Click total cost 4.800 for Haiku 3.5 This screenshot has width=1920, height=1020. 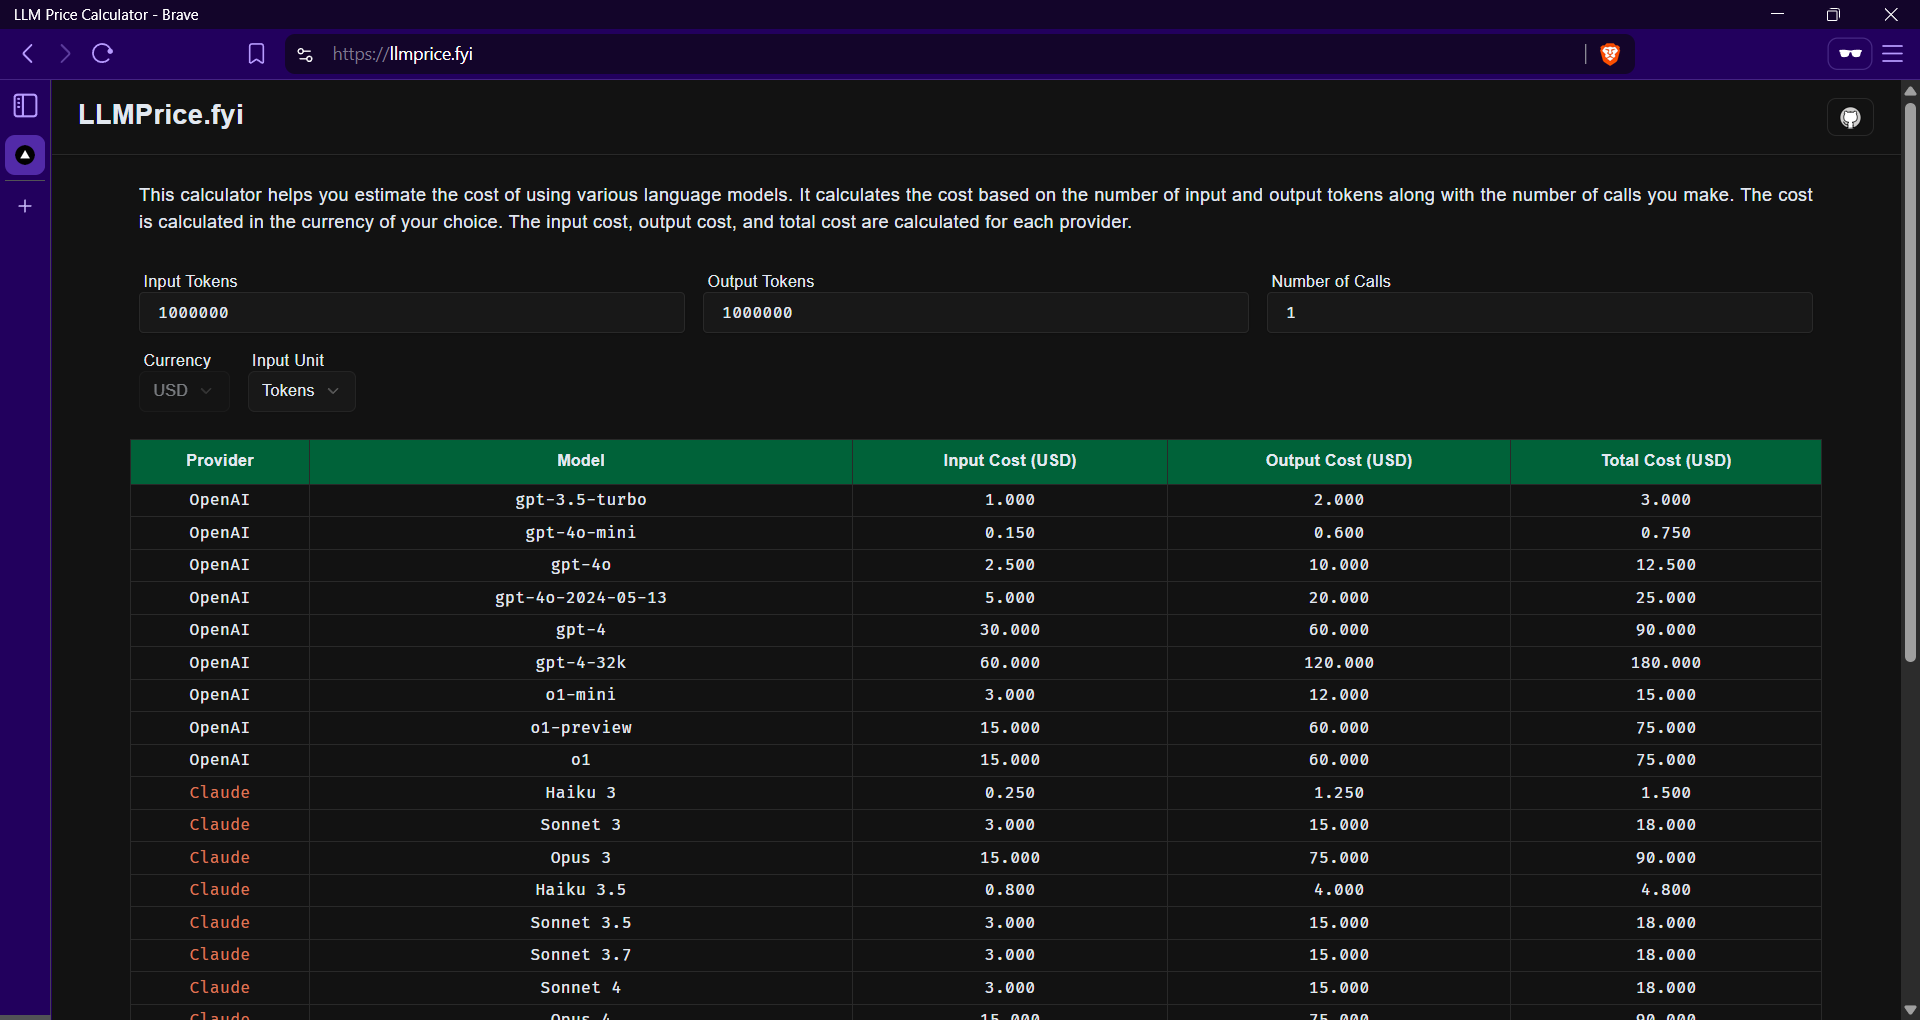click(x=1666, y=890)
